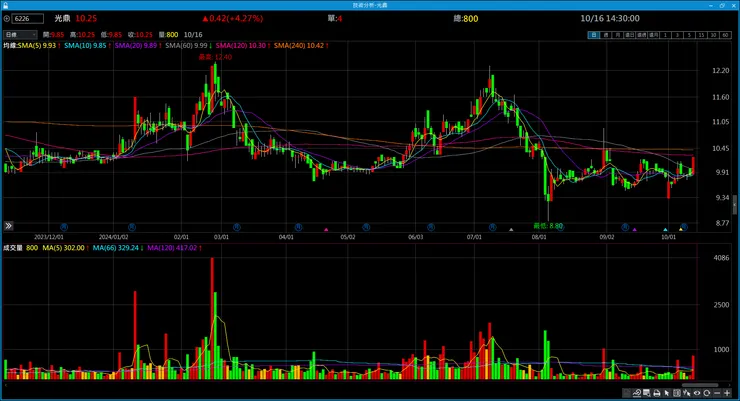Open the 日線 chart-type dropdown
The width and height of the screenshot is (740, 401).
pos(20,34)
